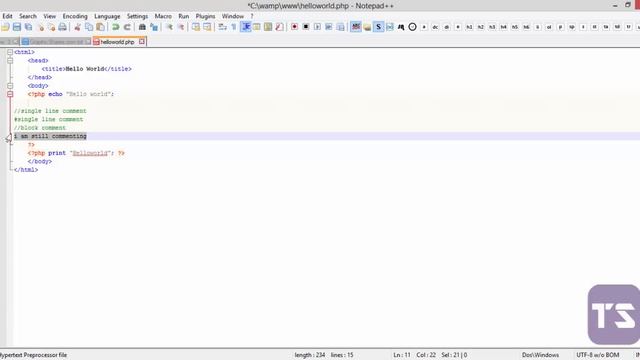The width and height of the screenshot is (640, 360).
Task: Close the helloworld.php tab
Action: coord(142,42)
